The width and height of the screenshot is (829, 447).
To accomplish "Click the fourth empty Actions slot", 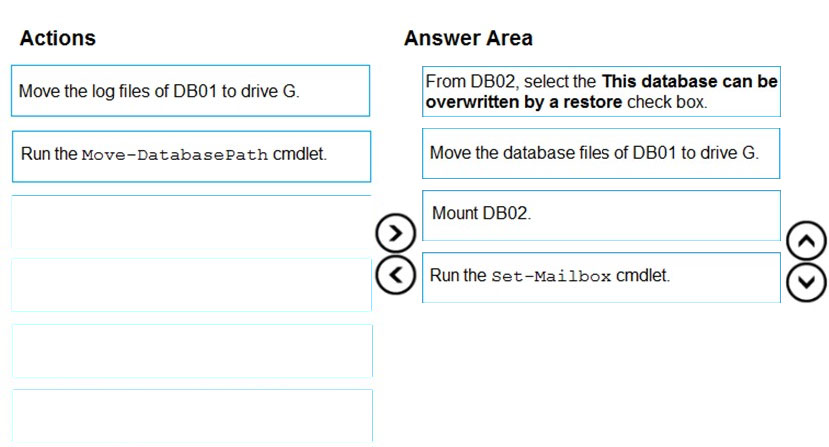I will pos(191,285).
